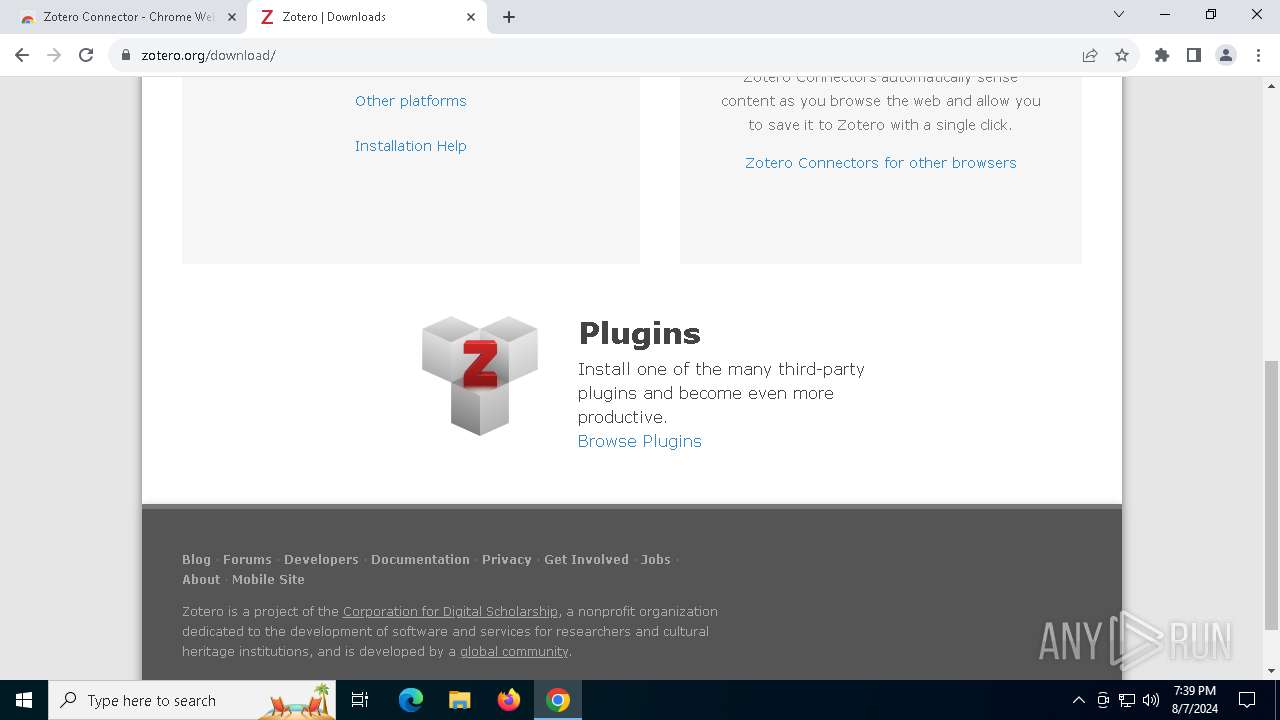Viewport: 1280px width, 720px height.
Task: Open the About footer link
Action: (x=201, y=579)
